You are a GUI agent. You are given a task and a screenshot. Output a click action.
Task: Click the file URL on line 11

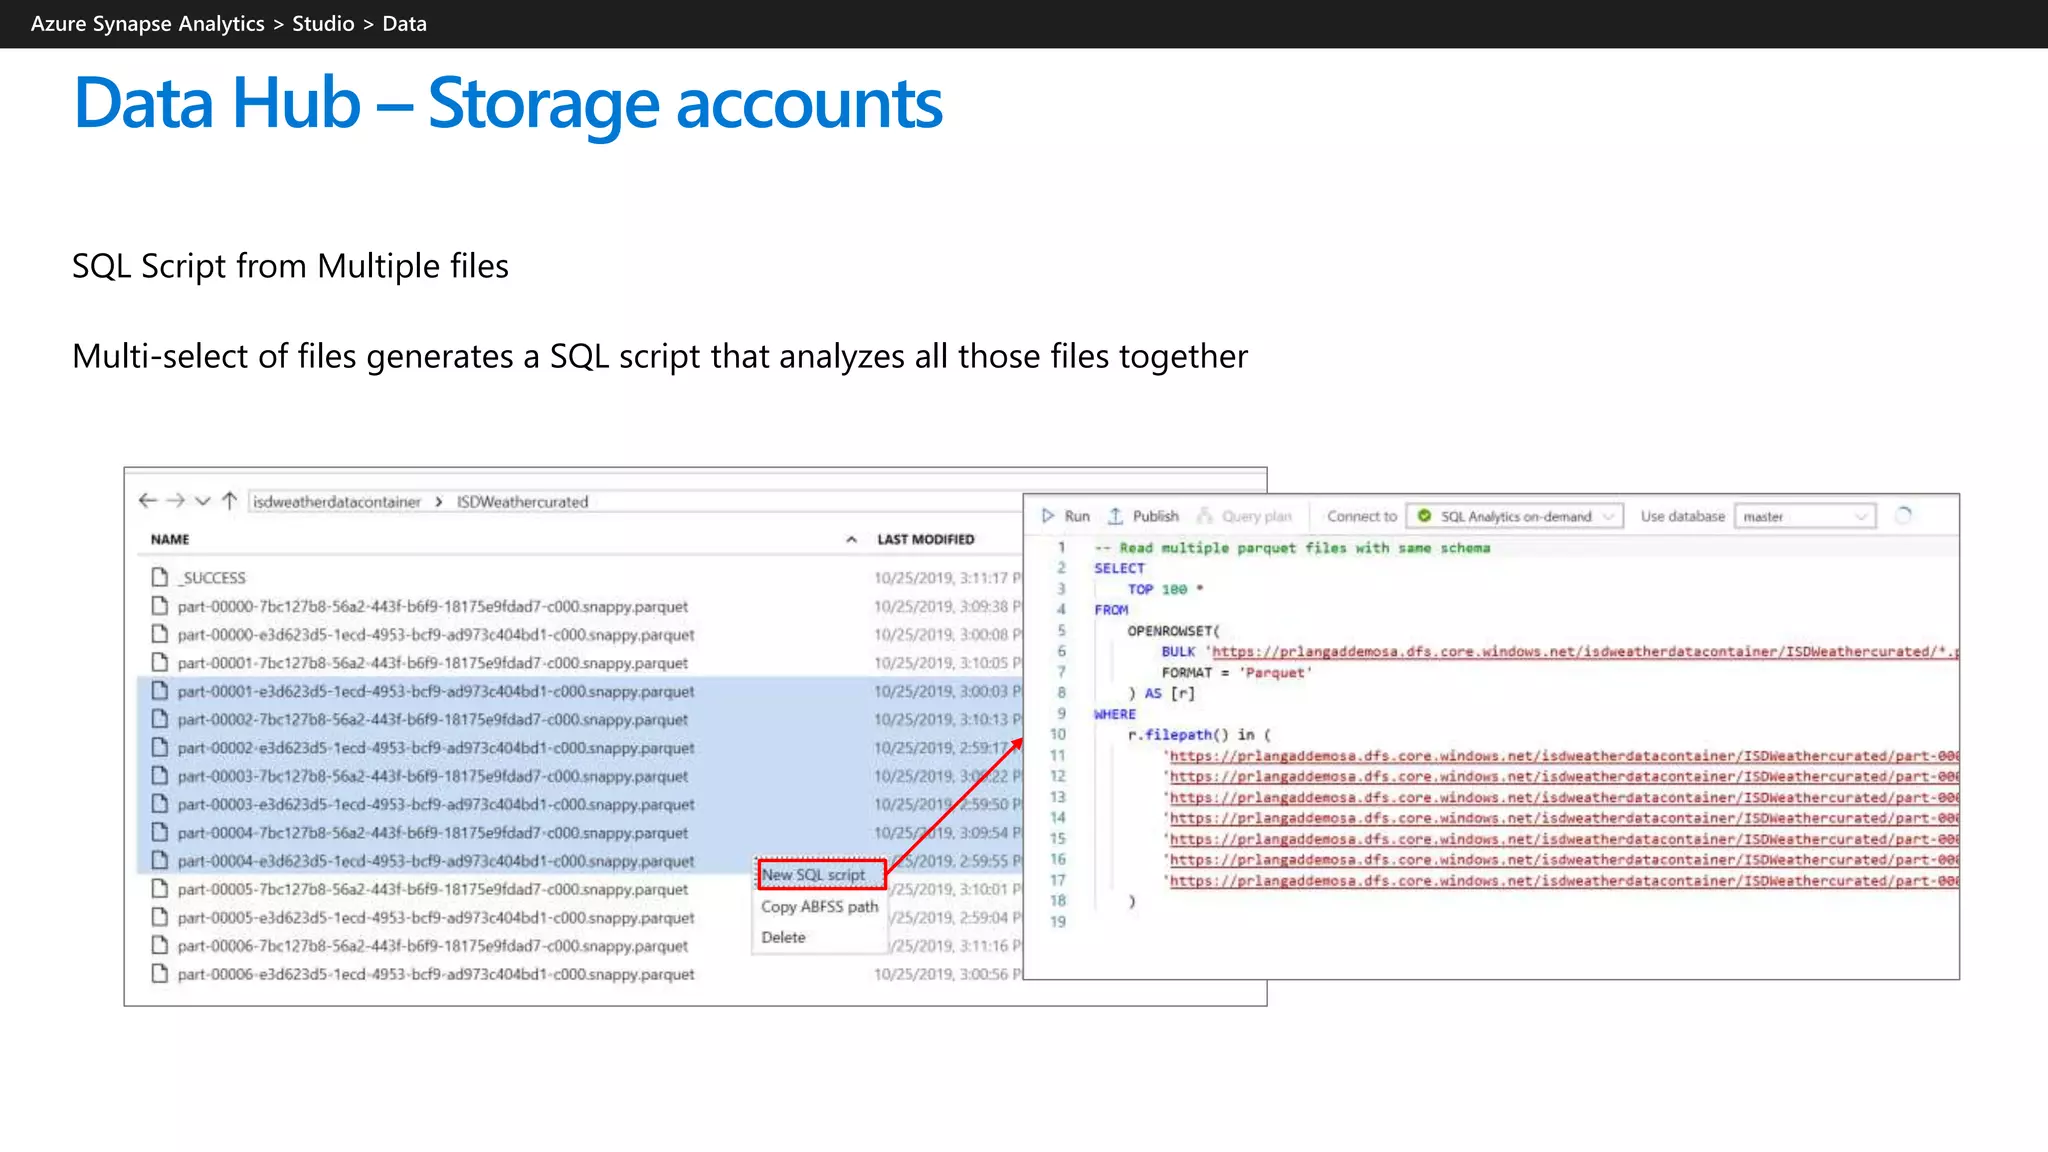[1564, 756]
